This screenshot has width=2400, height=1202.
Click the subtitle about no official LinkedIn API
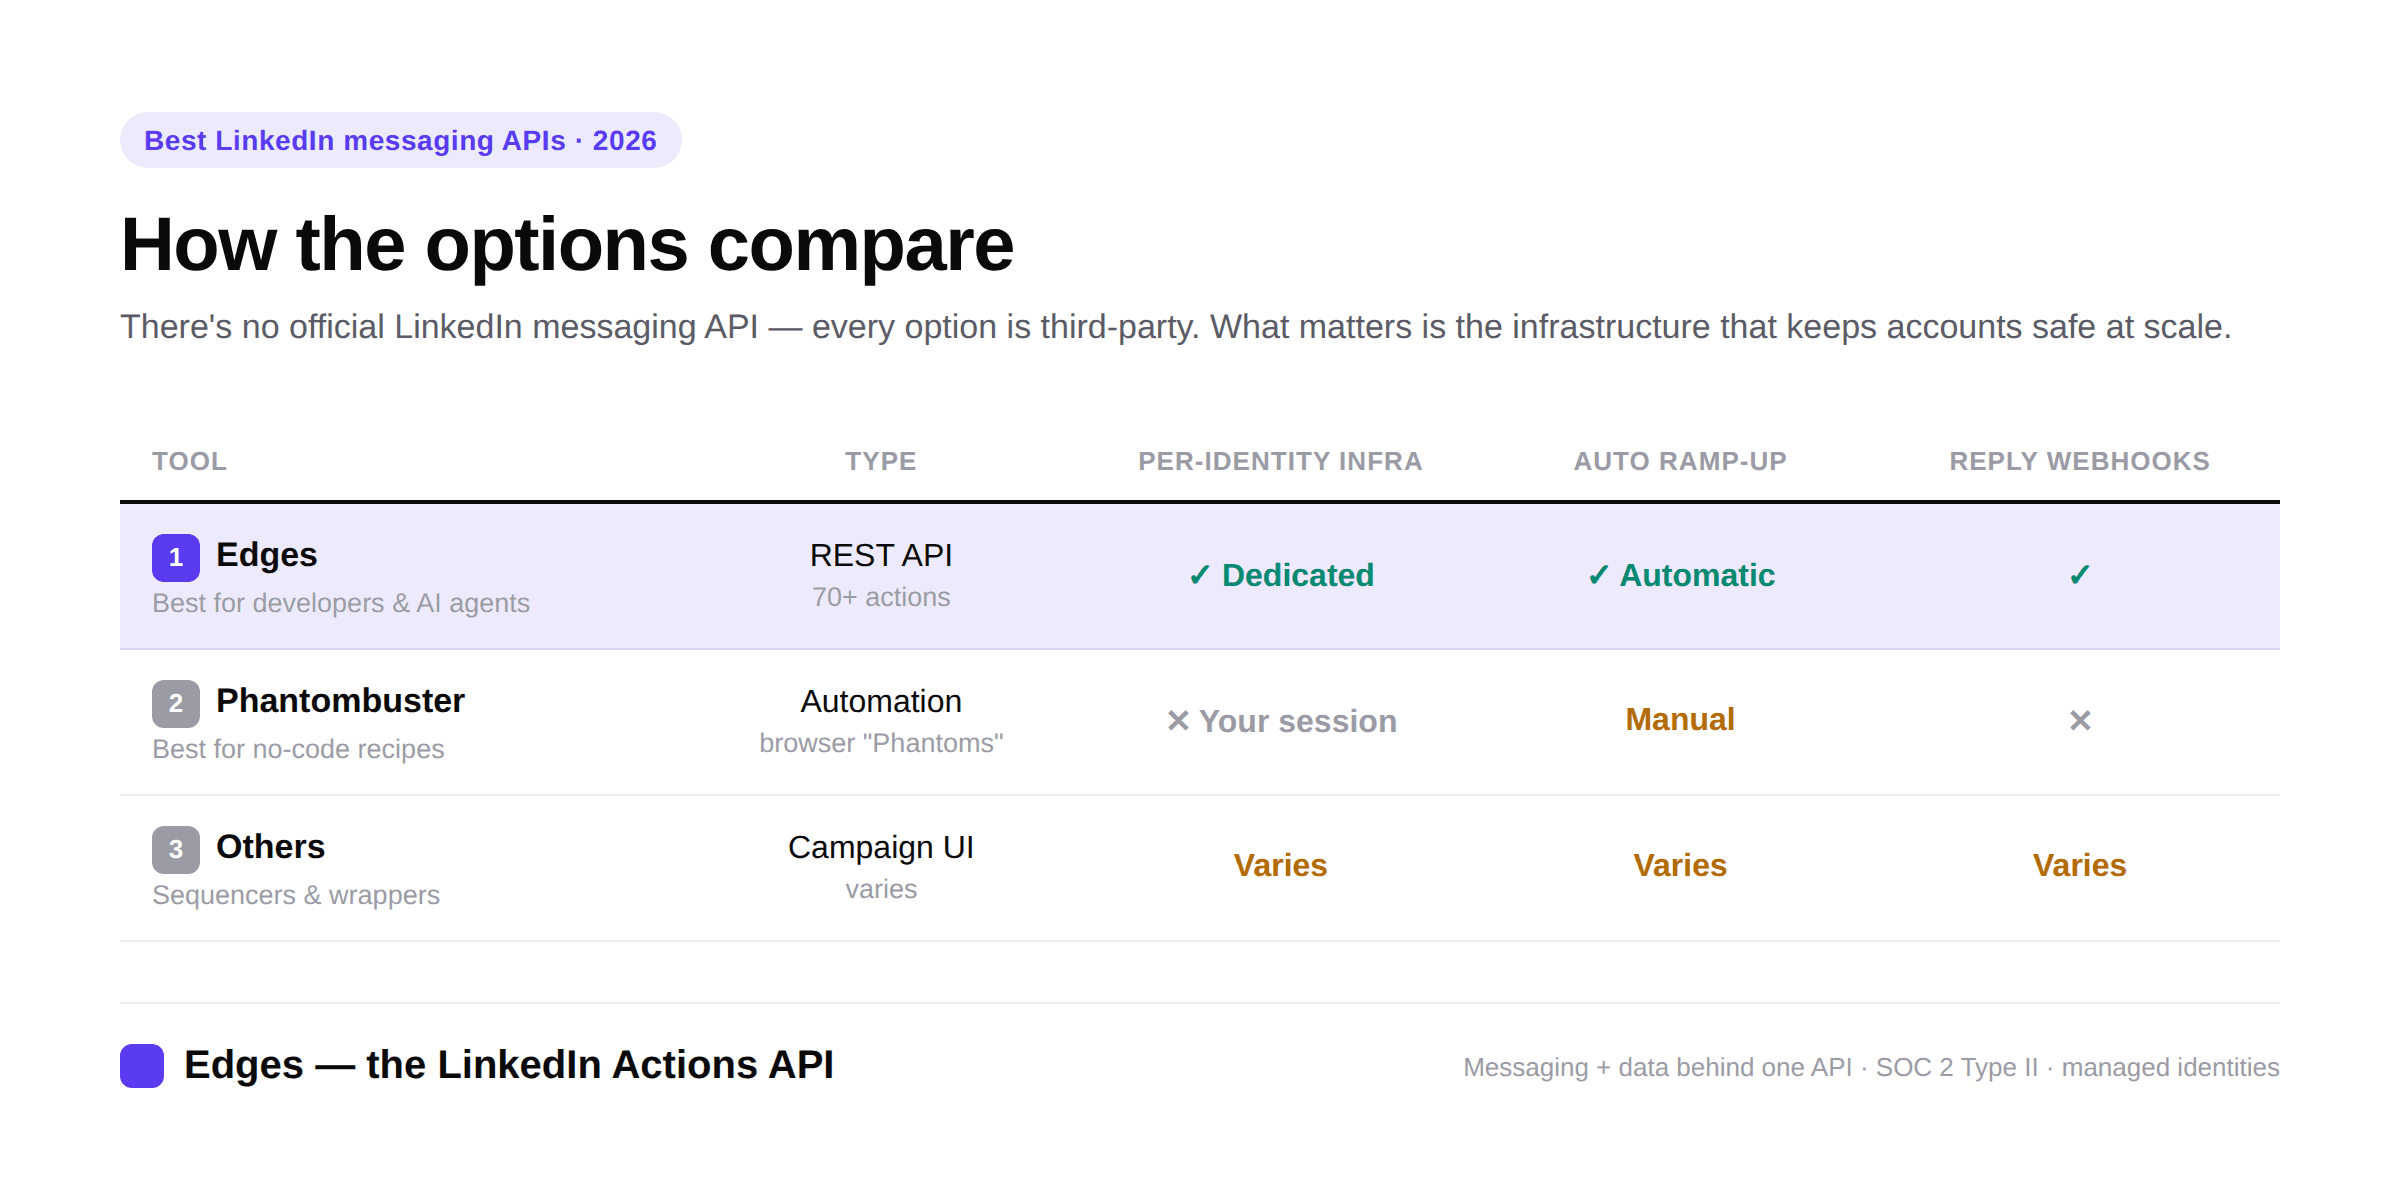pos(1176,327)
